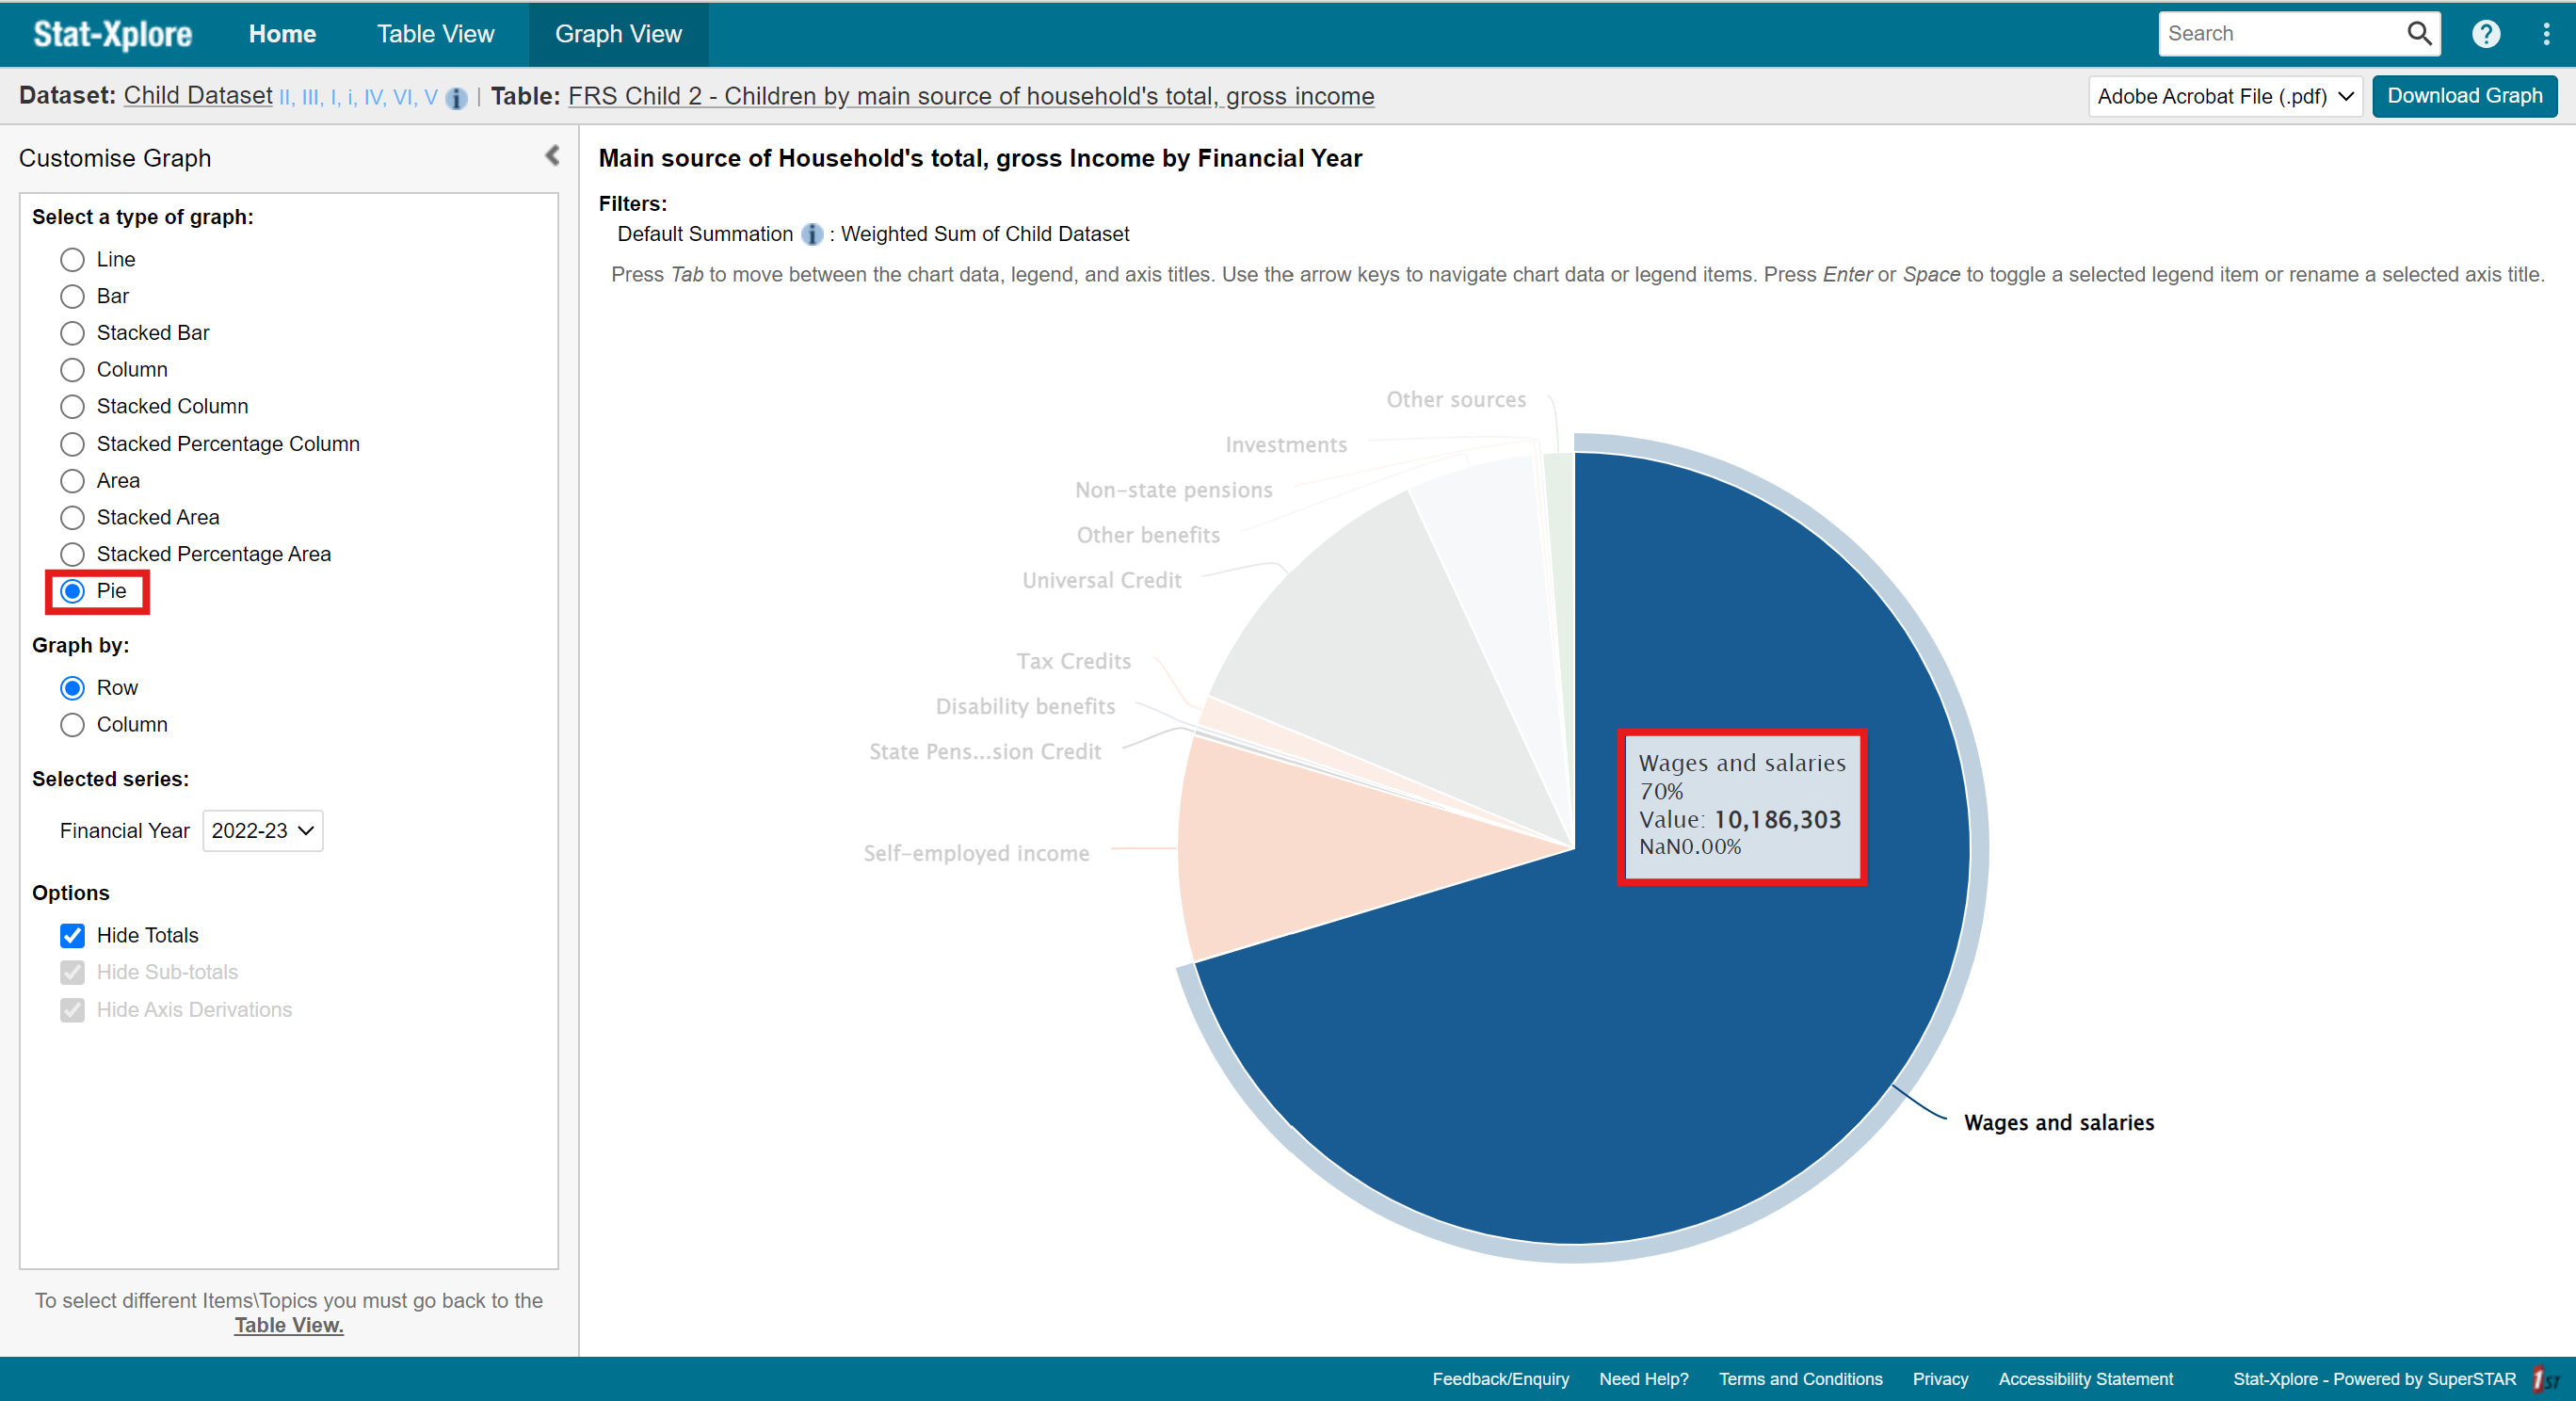This screenshot has width=2576, height=1401.
Task: Choose Graph by Column option
Action: tap(72, 725)
